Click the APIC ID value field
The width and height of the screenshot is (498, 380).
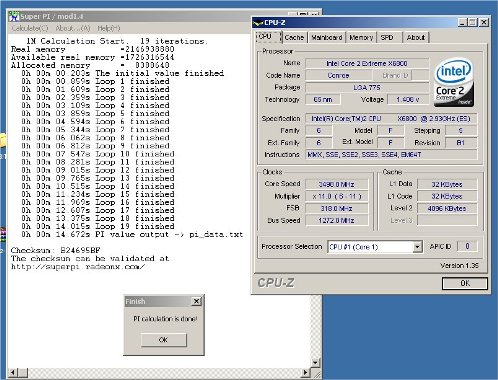pos(467,247)
